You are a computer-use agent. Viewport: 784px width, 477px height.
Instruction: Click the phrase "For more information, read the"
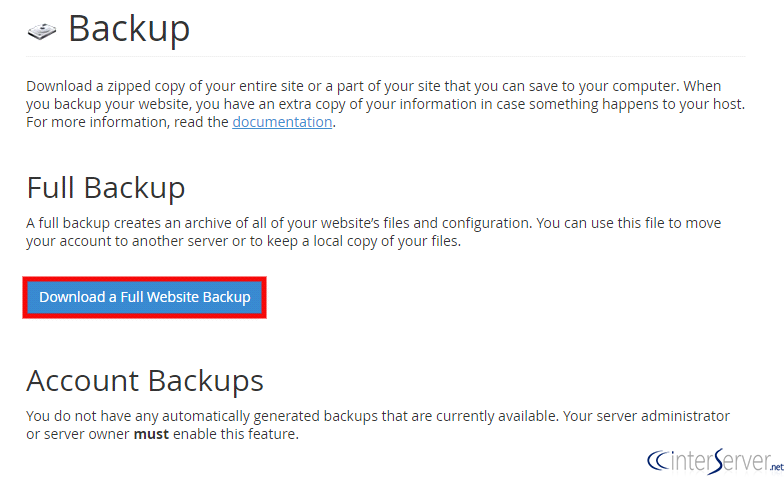click(127, 122)
